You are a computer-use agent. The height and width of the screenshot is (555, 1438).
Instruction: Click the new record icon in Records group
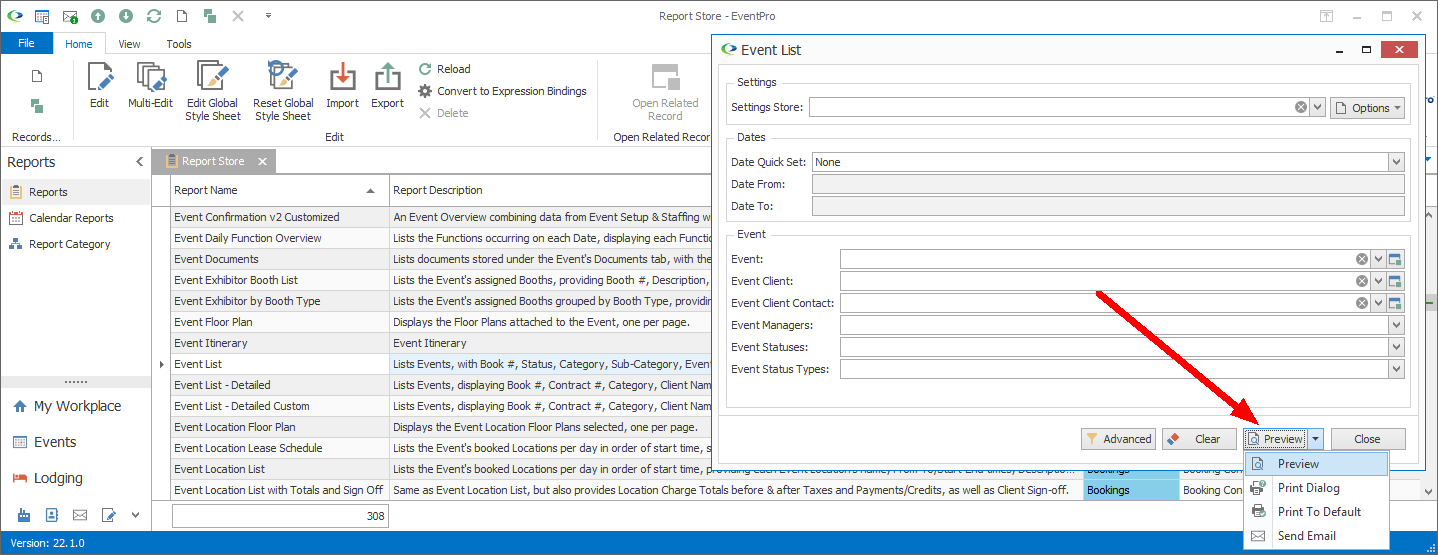37,76
